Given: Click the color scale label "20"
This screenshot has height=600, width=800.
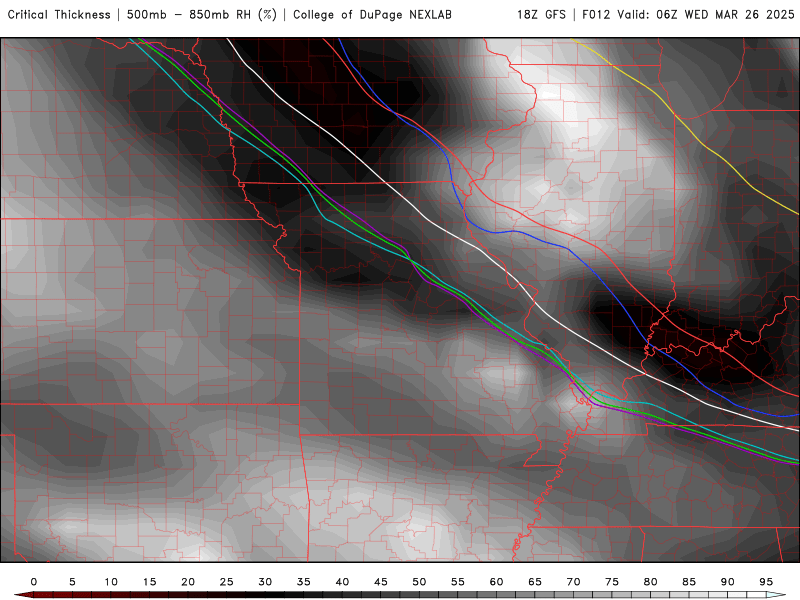Looking at the screenshot, I should tap(188, 582).
